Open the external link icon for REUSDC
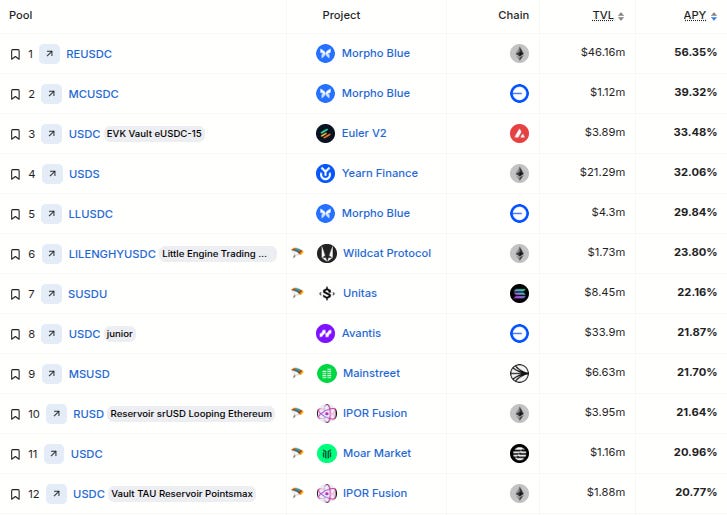Screen dimensions: 727x515 [49, 54]
